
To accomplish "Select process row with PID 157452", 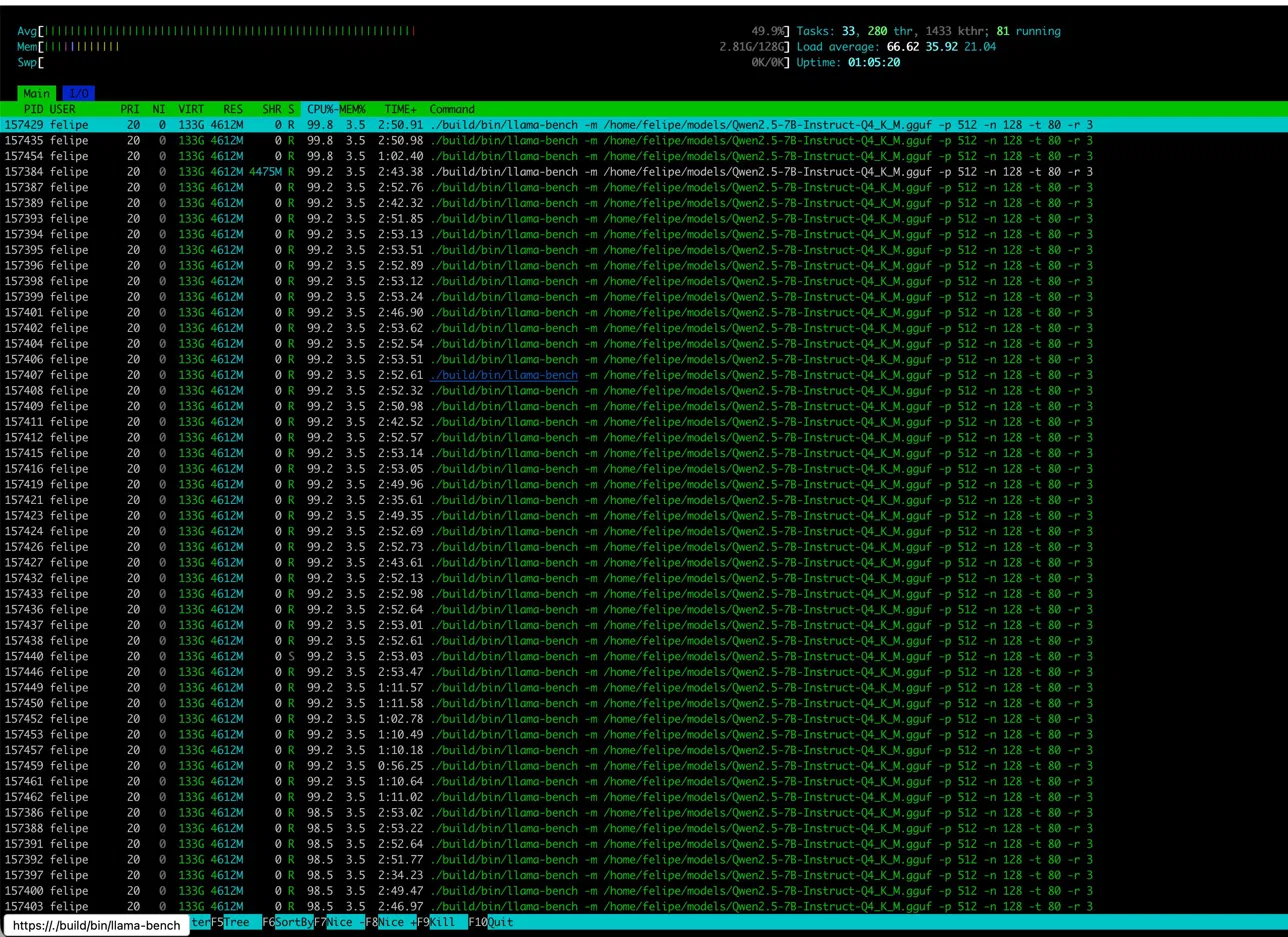I will (x=644, y=719).
